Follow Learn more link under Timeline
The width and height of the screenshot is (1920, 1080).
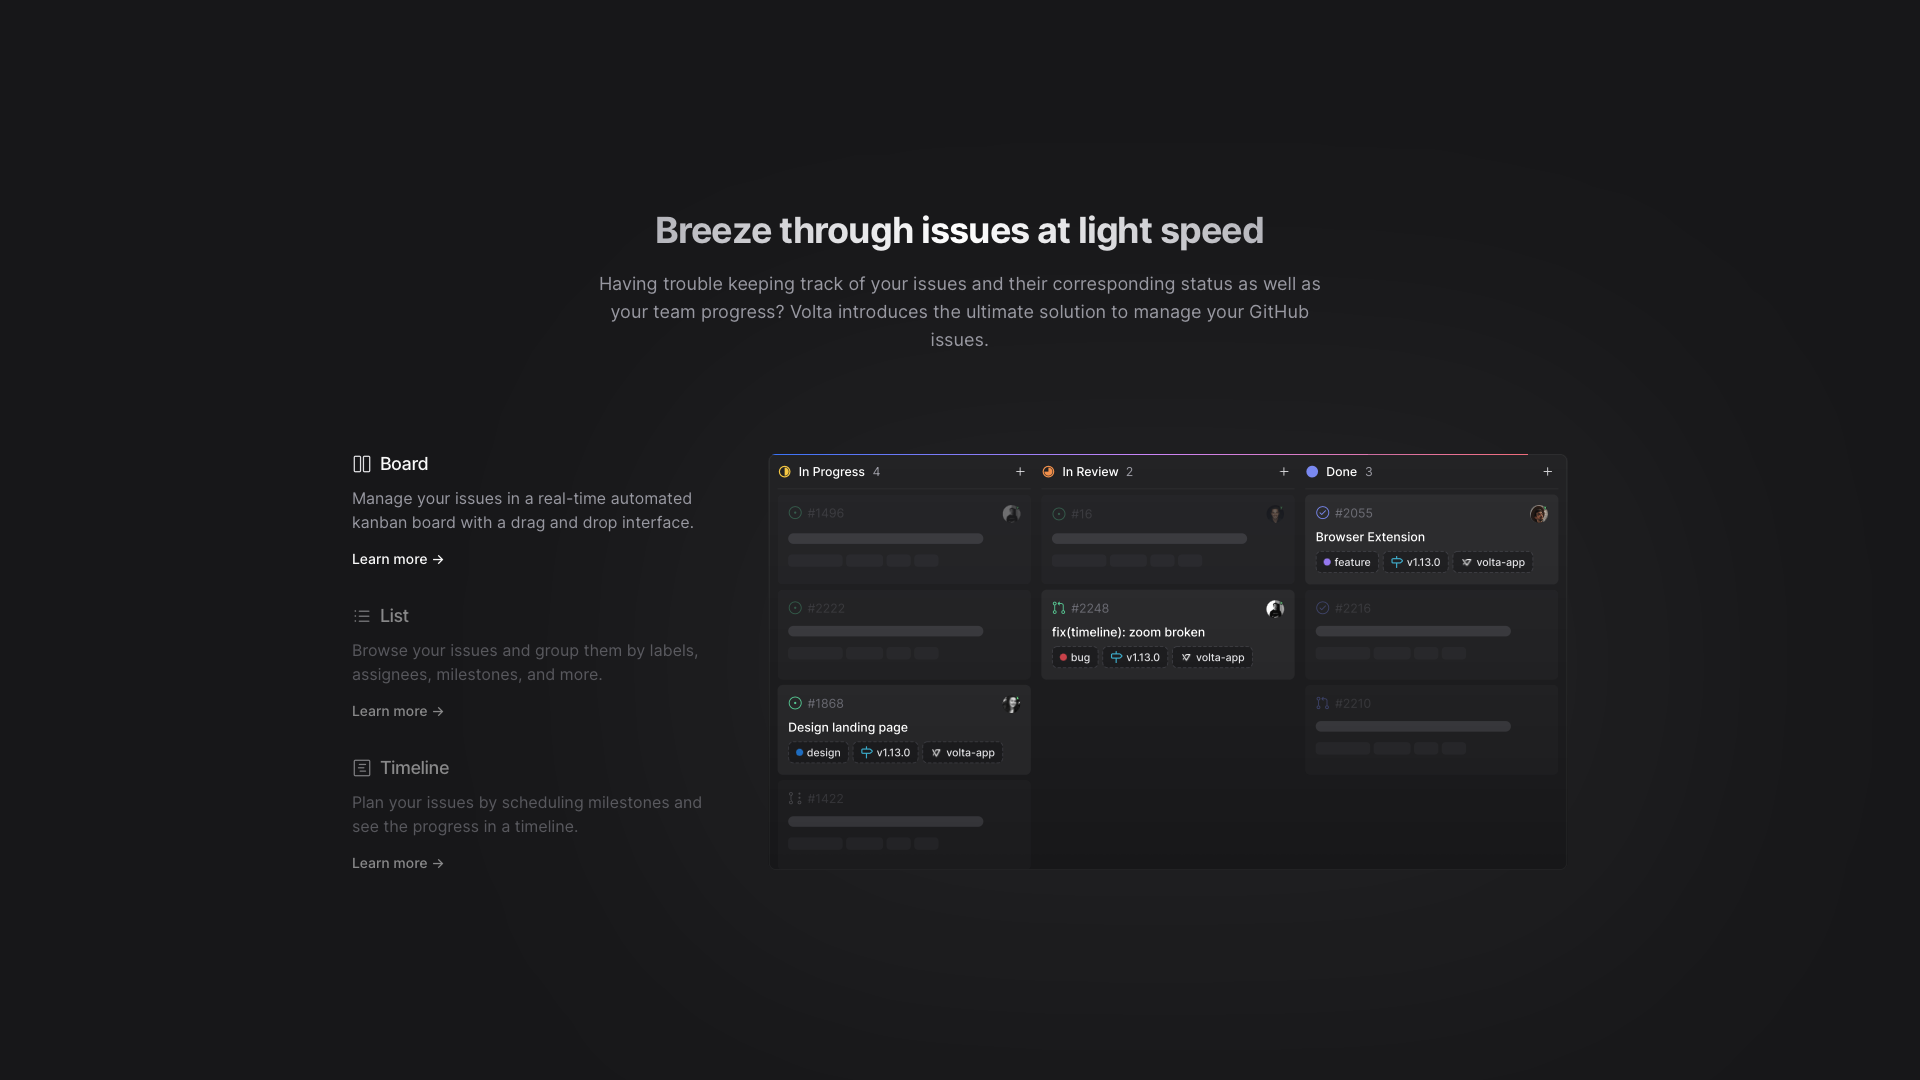(398, 863)
